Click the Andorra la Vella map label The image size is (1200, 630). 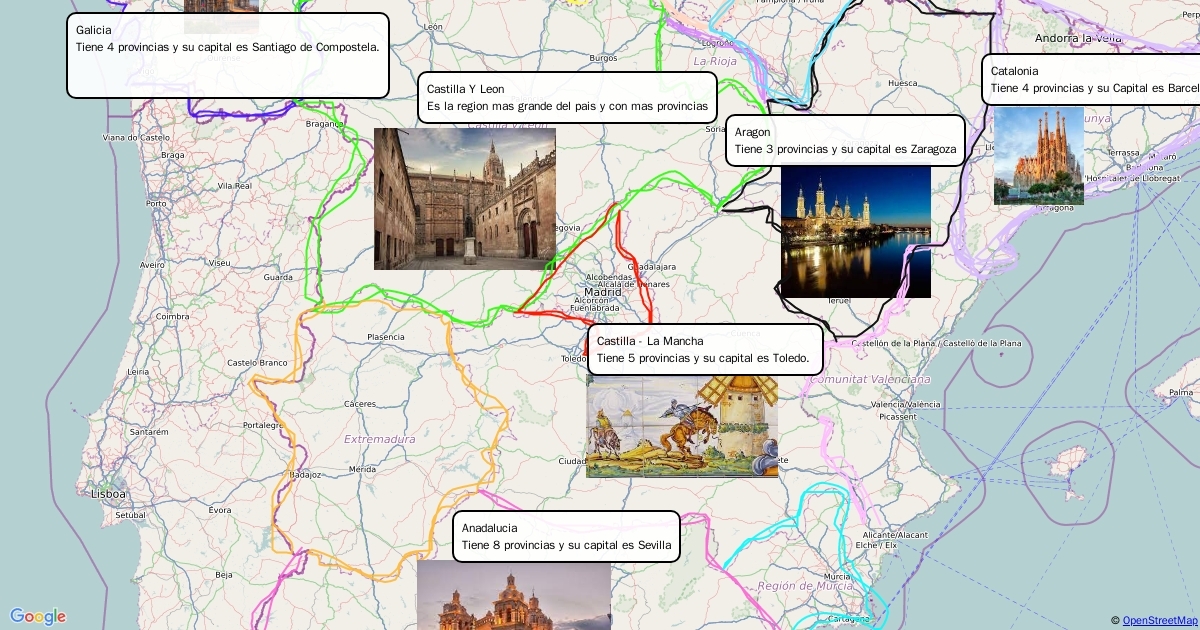coord(1078,39)
